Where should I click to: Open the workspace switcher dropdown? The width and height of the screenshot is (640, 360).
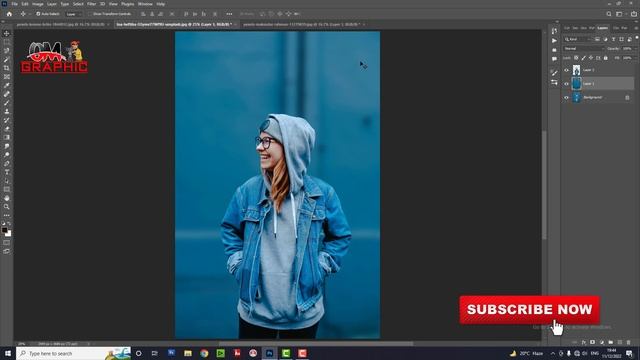[x=621, y=14]
